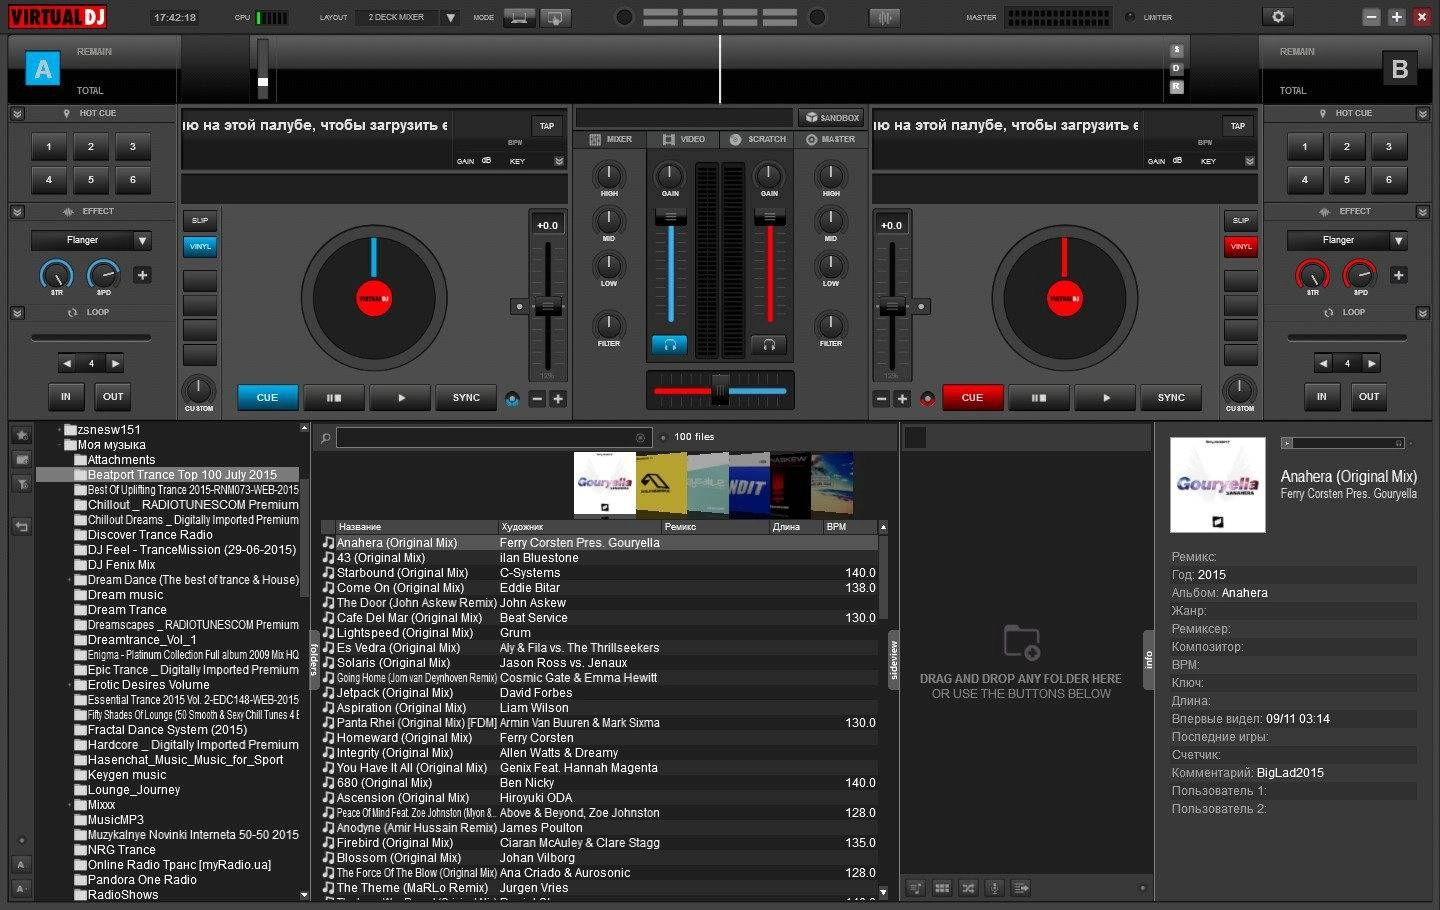
Task: Toggle the S button beside the waveform
Action: [x=1177, y=50]
